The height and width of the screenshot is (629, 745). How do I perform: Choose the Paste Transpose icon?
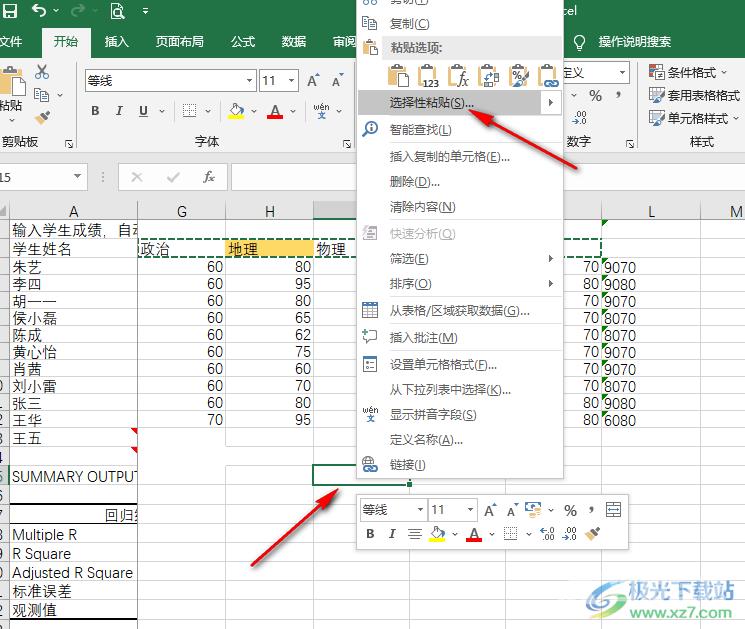click(488, 76)
